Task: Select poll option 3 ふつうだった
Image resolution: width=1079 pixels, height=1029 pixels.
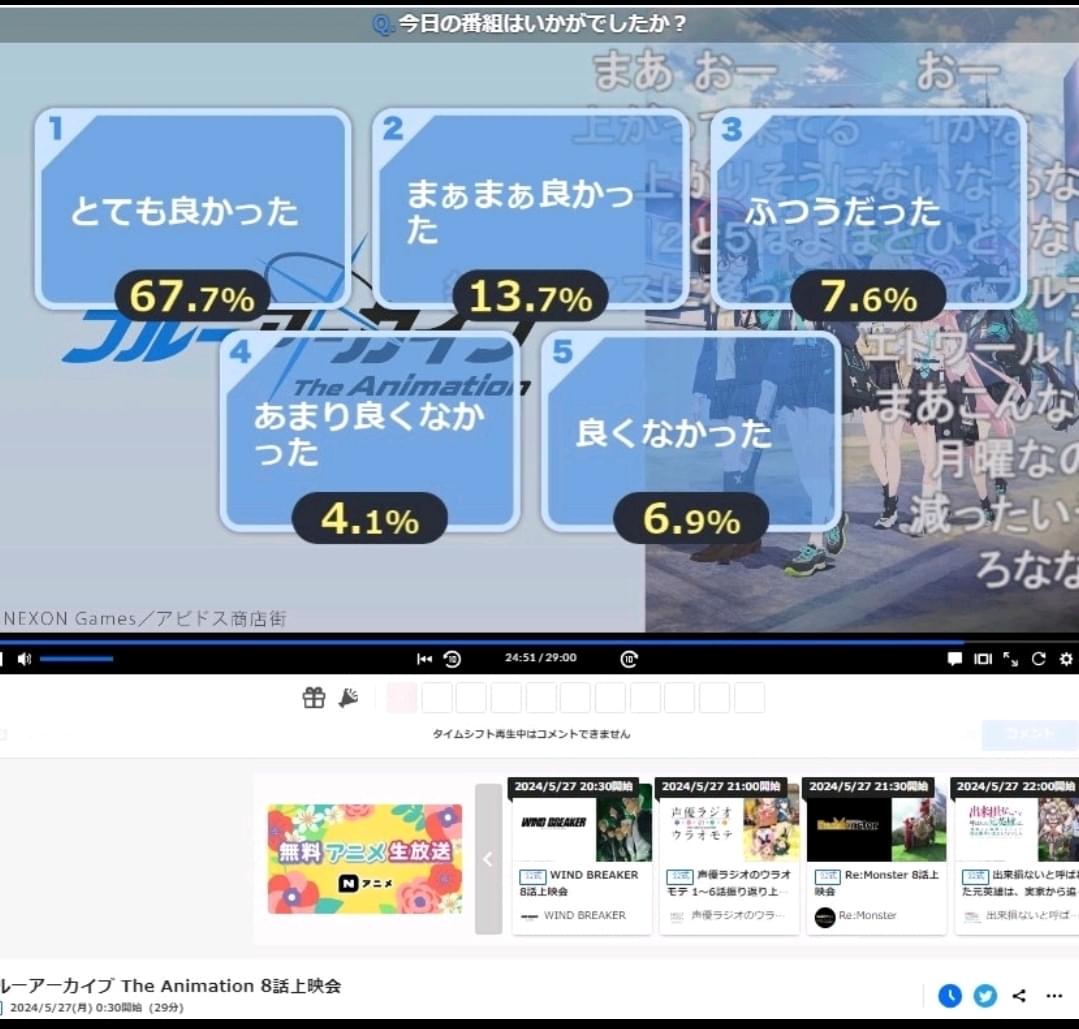Action: pos(868,208)
